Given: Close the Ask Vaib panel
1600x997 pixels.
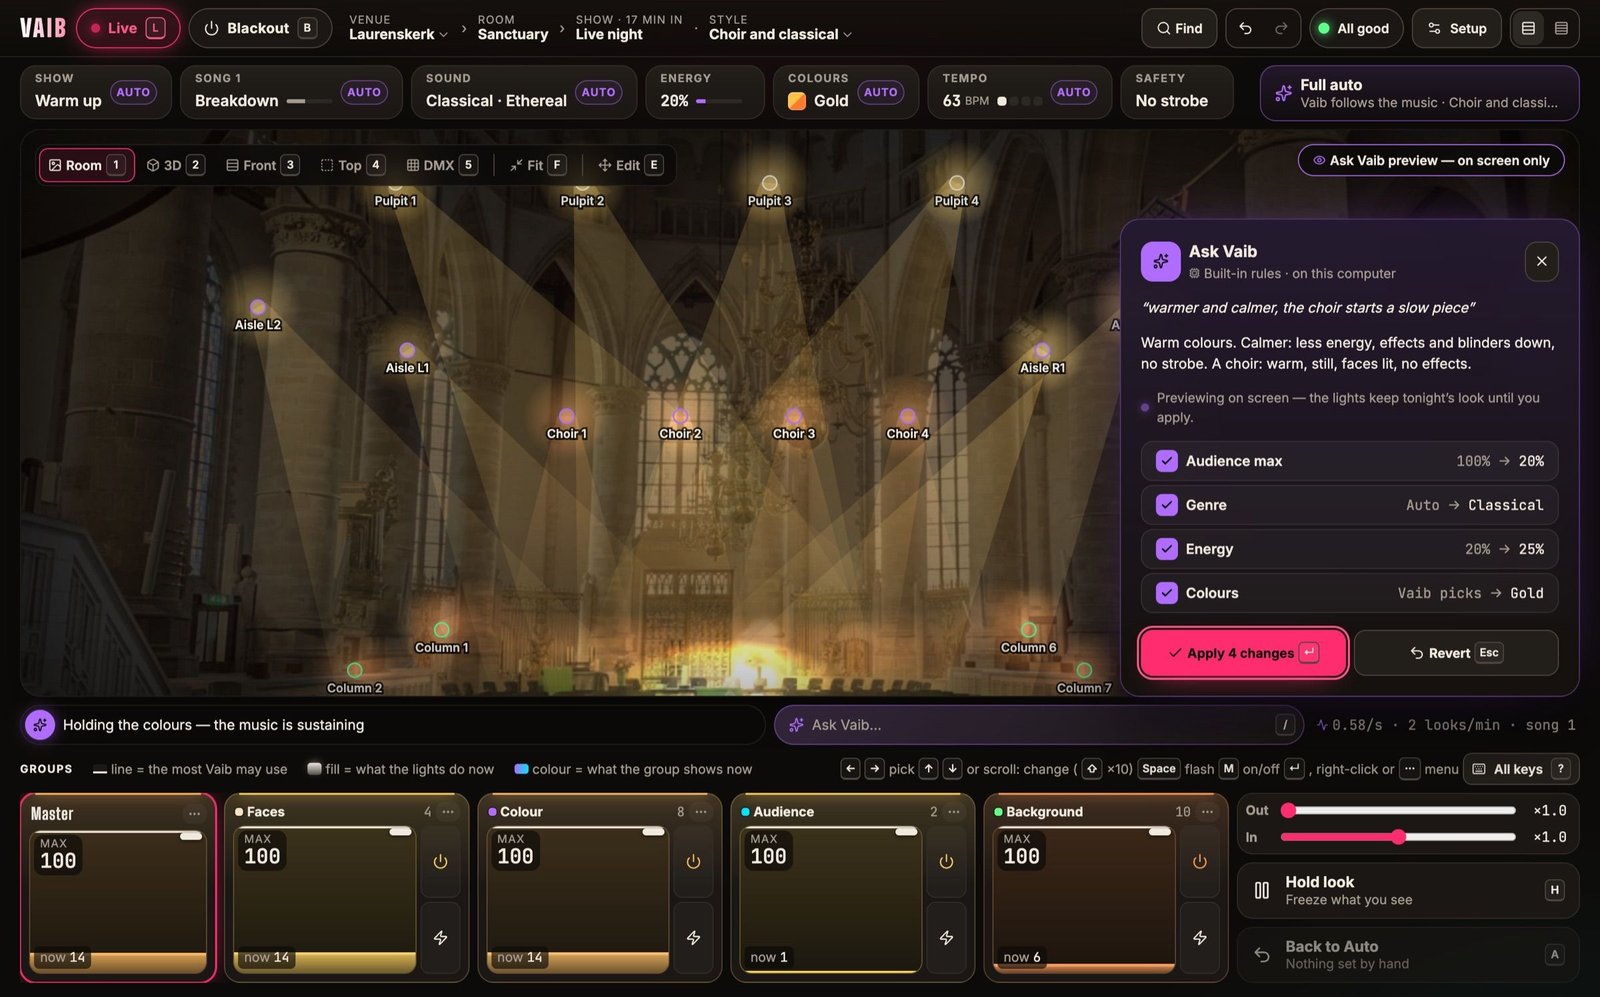Looking at the screenshot, I should point(1541,261).
